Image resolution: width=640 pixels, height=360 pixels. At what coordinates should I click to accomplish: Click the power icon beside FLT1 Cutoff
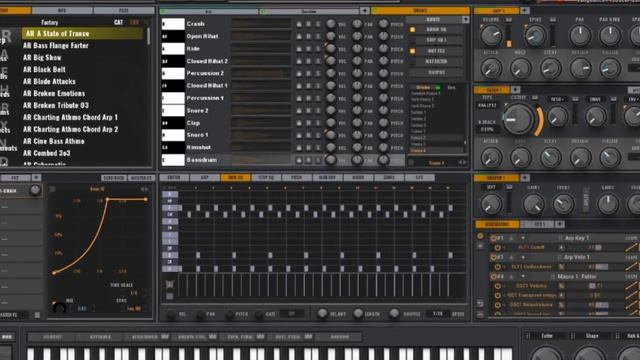tap(498, 247)
